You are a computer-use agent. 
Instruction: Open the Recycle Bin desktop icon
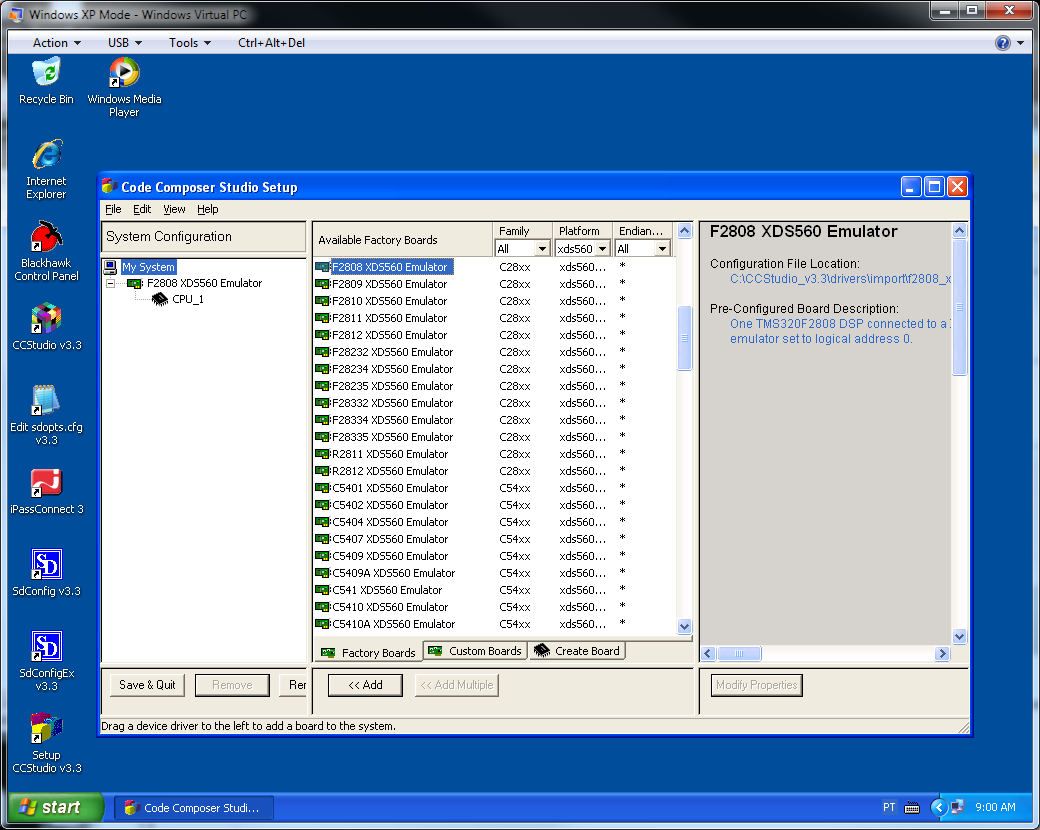tap(46, 80)
